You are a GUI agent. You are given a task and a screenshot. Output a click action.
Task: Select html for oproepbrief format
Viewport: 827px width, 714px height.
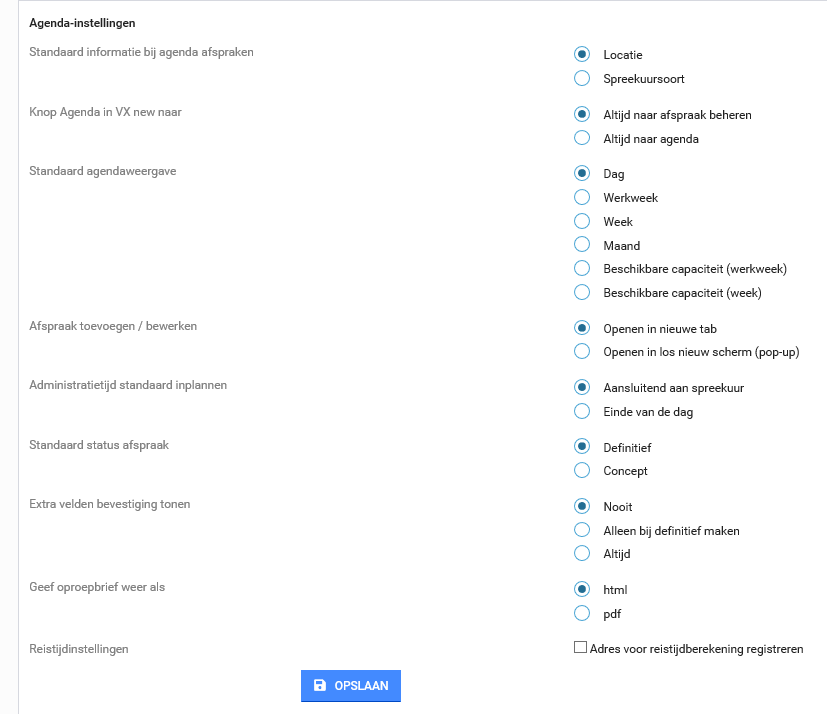coord(582,589)
